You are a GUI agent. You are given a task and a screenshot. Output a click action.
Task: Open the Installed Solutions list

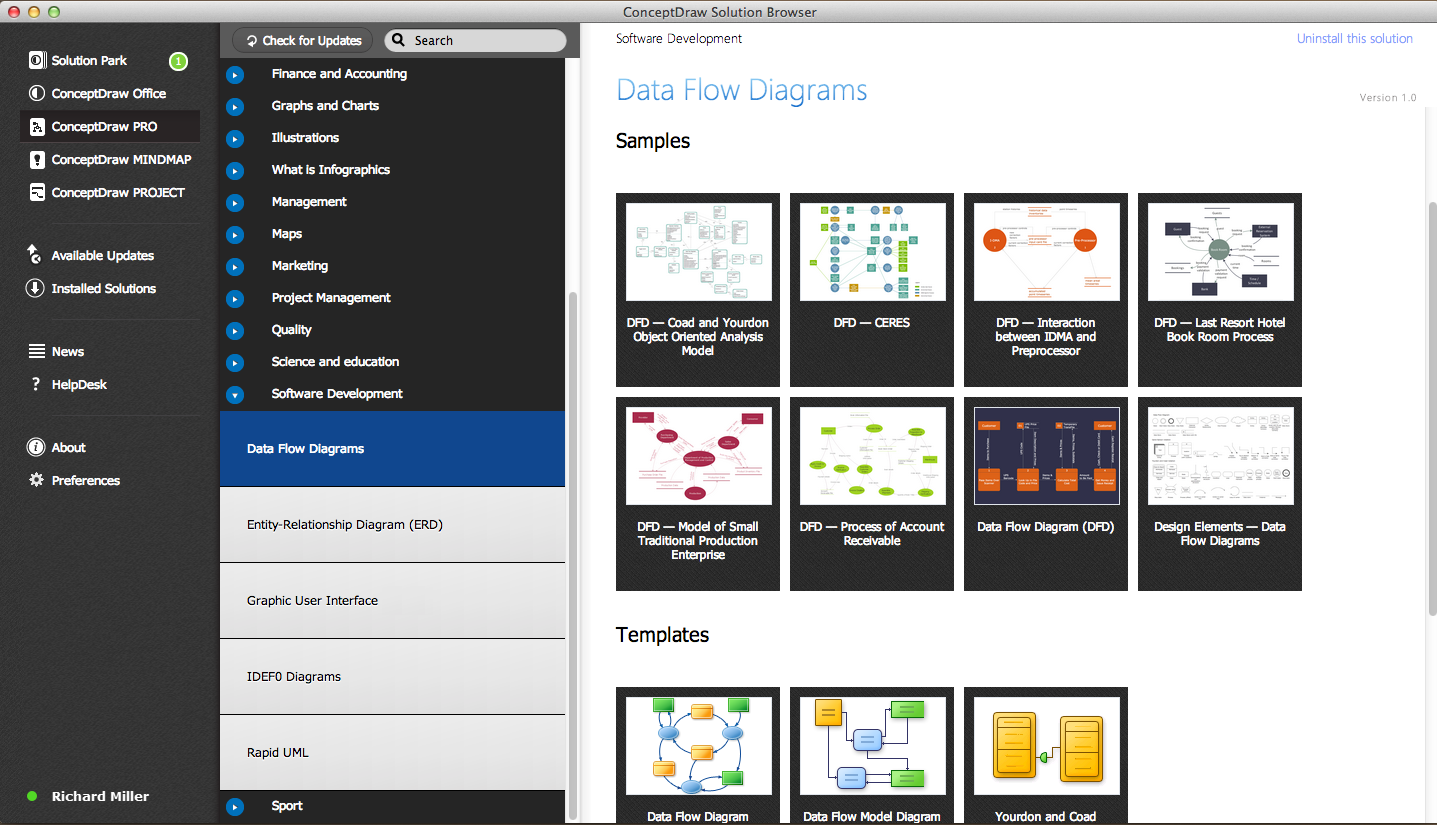(x=104, y=288)
